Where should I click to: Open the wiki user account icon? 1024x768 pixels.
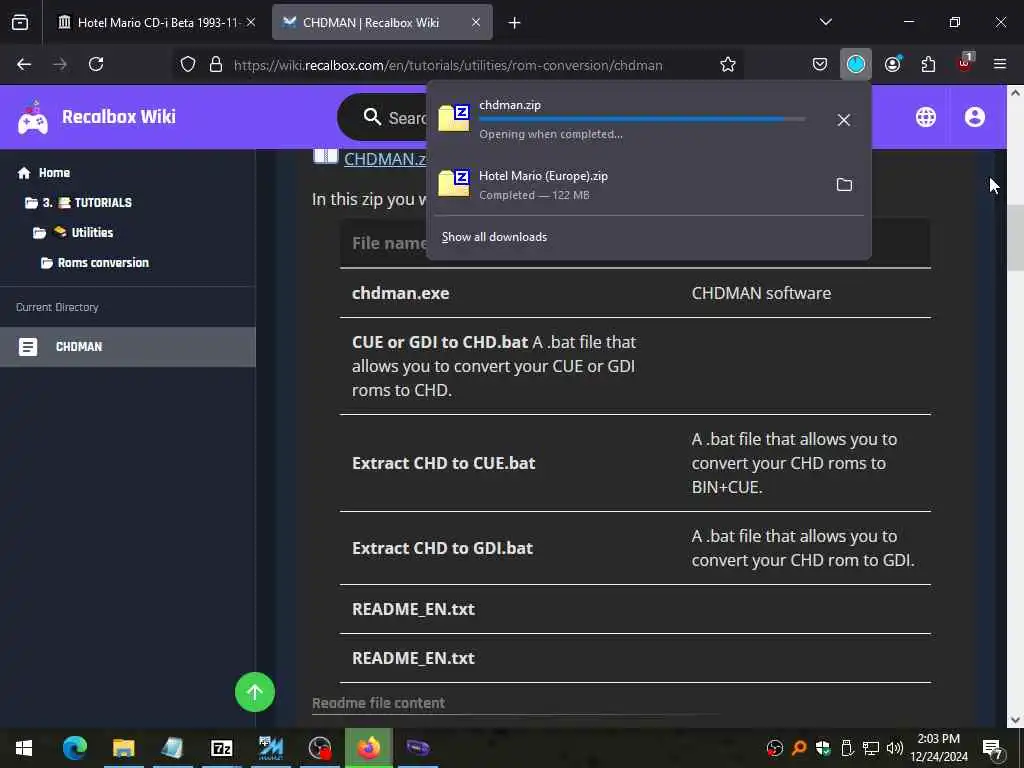[974, 117]
